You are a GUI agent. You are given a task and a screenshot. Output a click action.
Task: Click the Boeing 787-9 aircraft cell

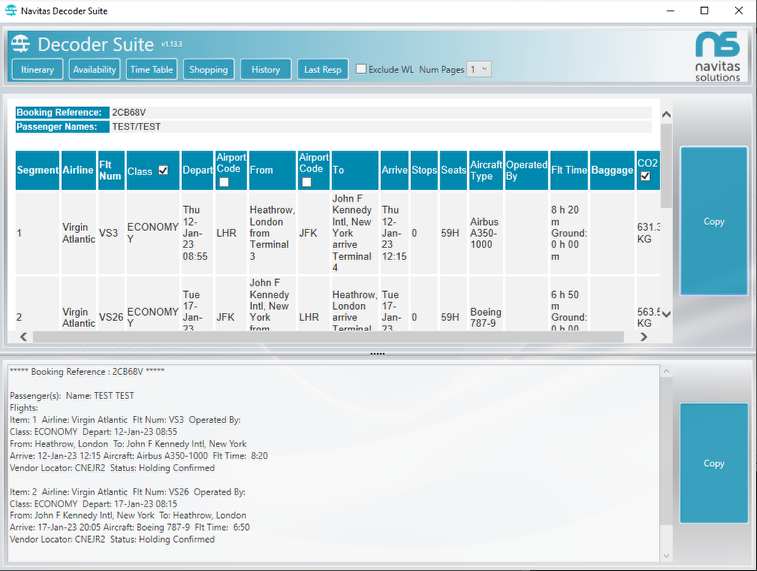pyautogui.click(x=486, y=317)
